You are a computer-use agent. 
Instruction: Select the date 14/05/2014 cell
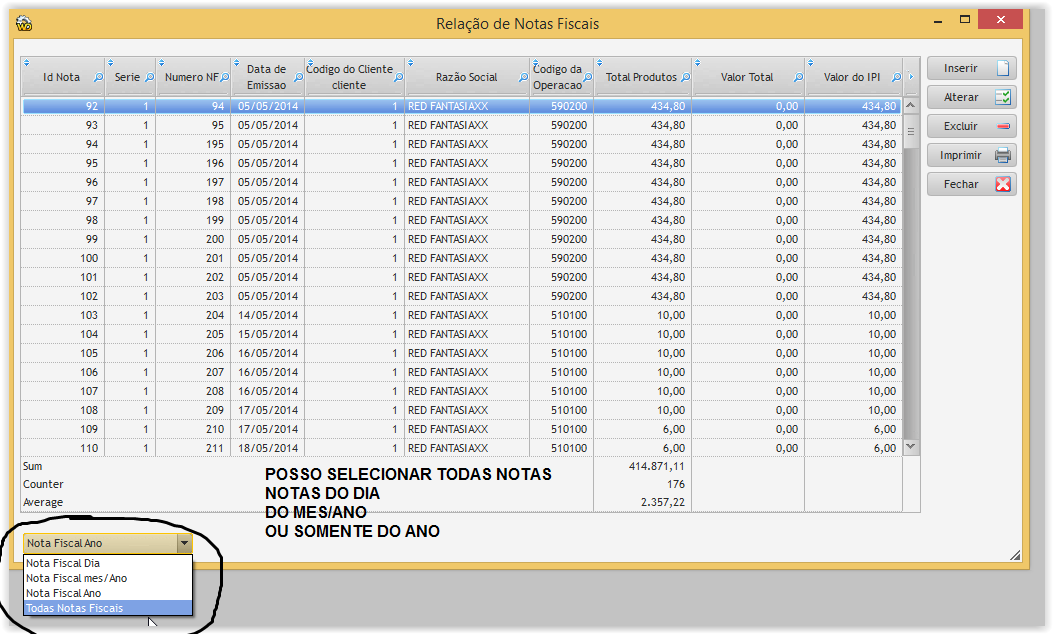pyautogui.click(x=267, y=315)
